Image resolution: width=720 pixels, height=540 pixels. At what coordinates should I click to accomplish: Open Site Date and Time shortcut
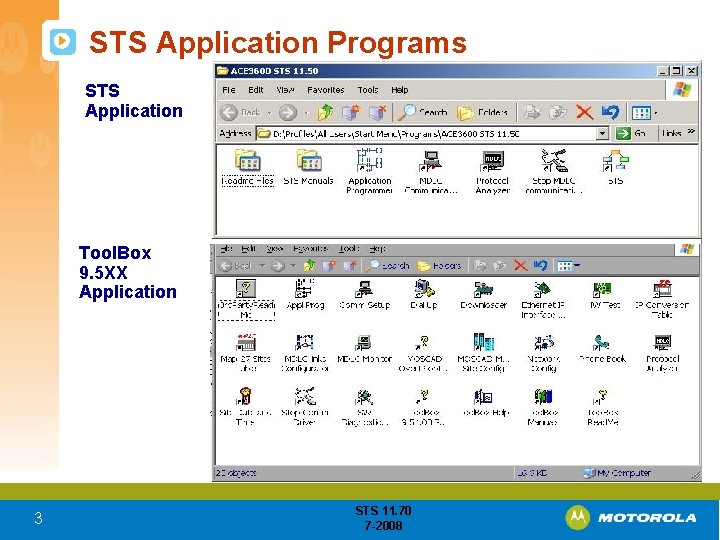(245, 407)
